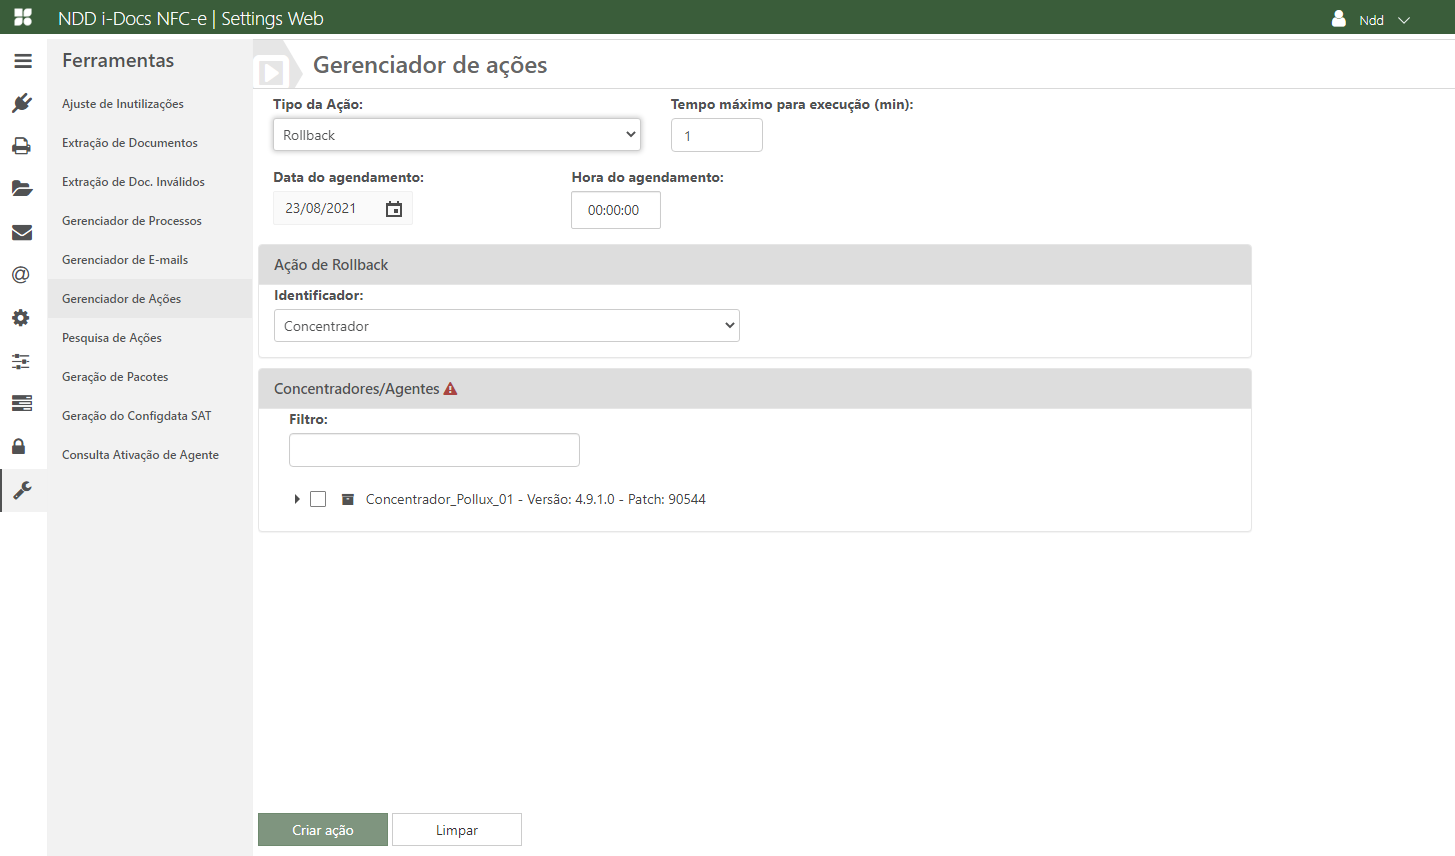Click the printer icon in sidebar

click(22, 146)
